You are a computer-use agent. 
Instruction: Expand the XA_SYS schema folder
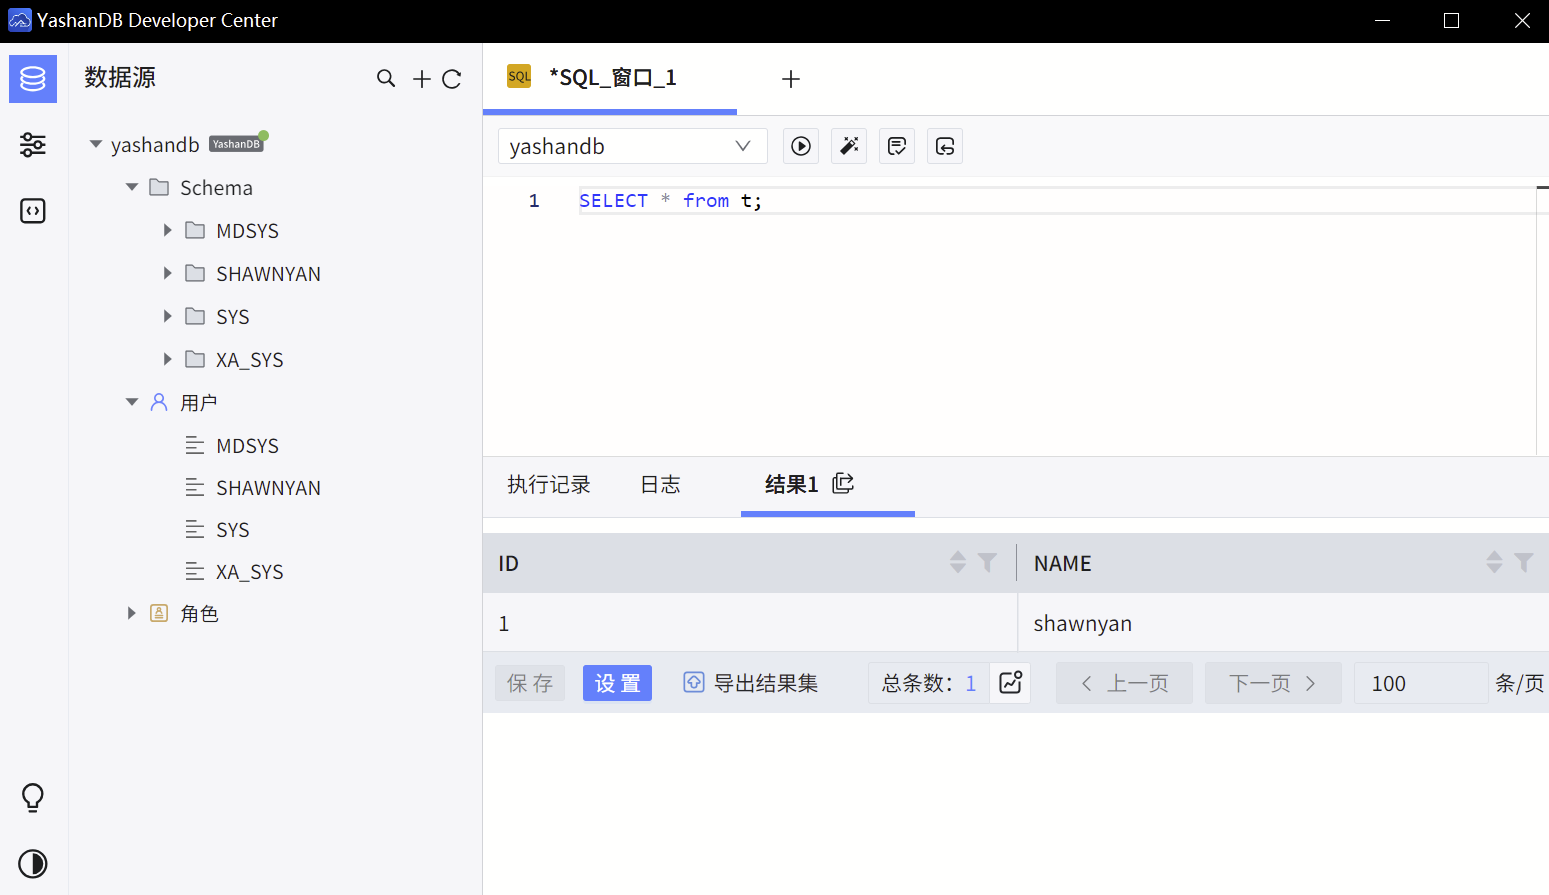168,359
